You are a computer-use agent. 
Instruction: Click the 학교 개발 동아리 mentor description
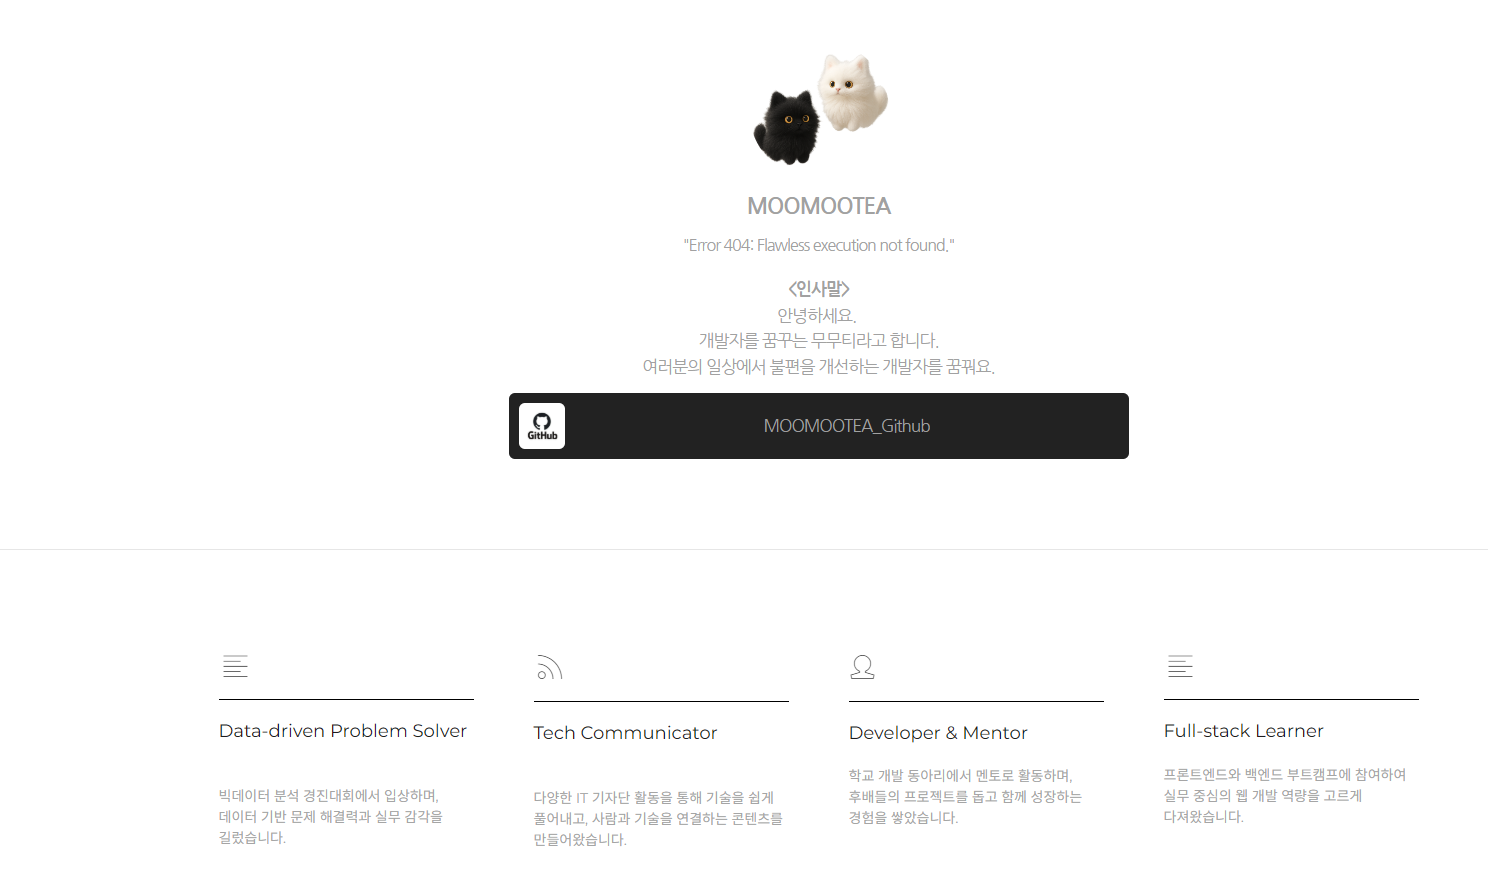[x=965, y=797]
